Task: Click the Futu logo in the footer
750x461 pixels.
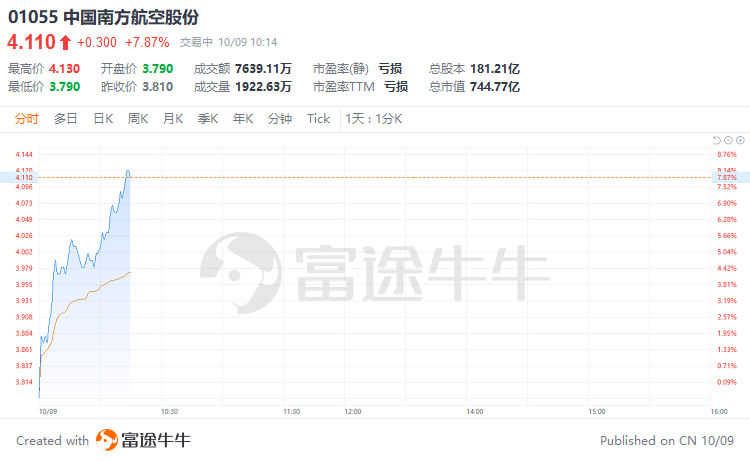Action: (107, 440)
